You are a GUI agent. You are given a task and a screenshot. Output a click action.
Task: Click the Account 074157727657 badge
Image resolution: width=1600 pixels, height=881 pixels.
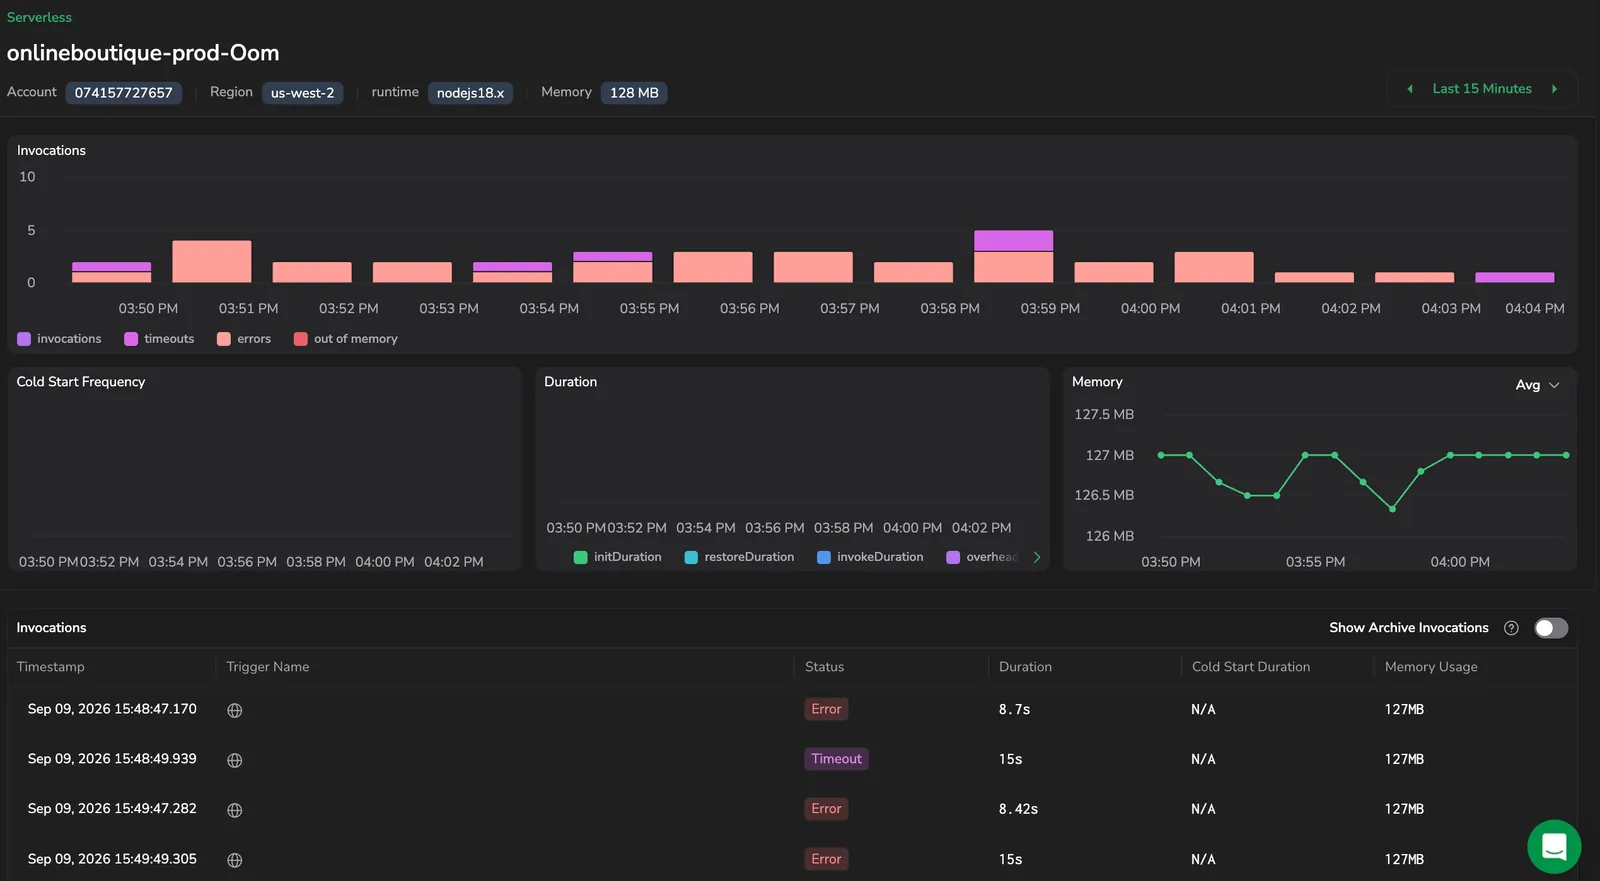[124, 93]
